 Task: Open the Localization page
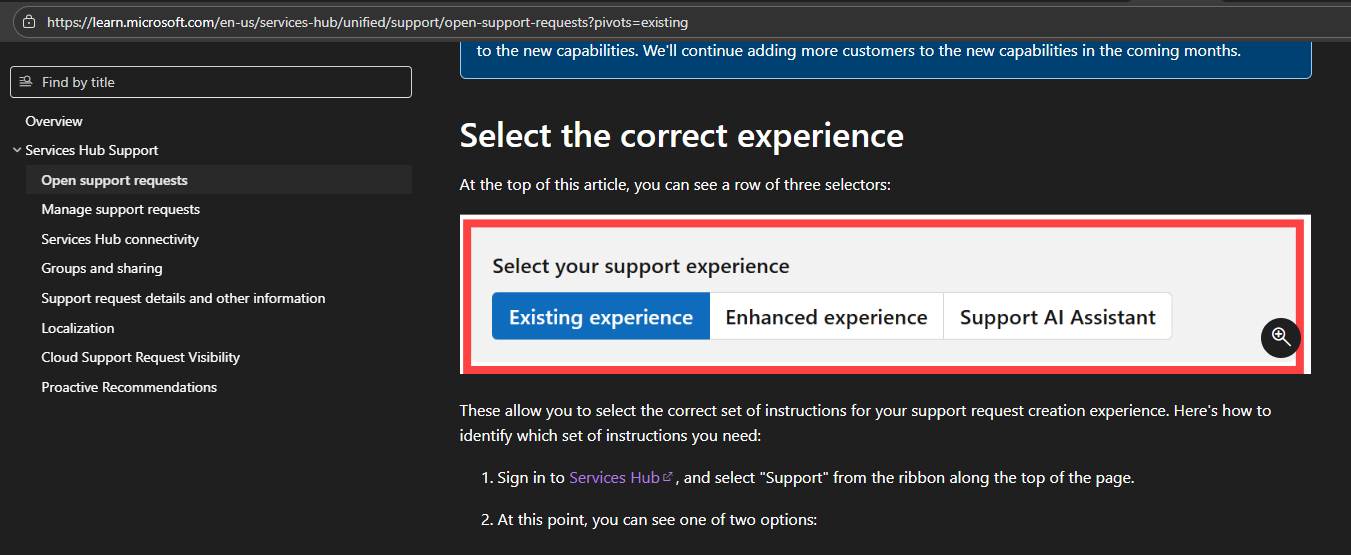tap(78, 328)
